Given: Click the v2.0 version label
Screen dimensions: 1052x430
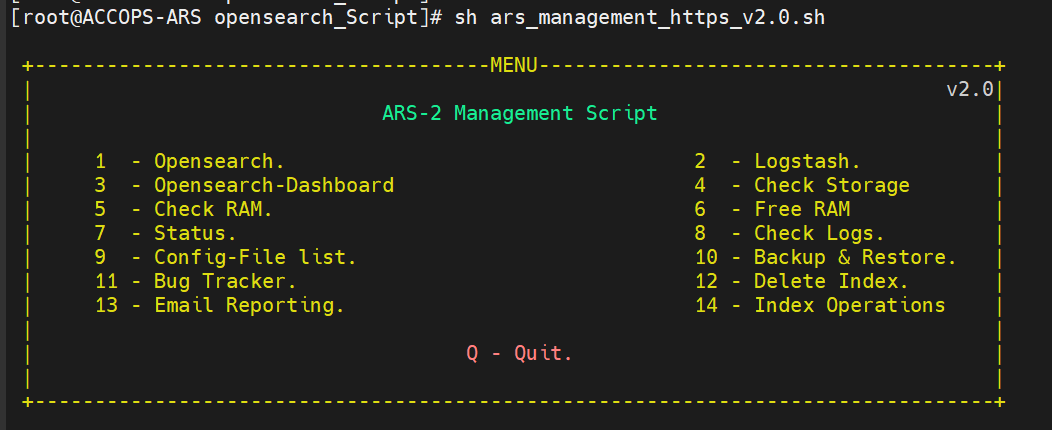Looking at the screenshot, I should pyautogui.click(x=969, y=89).
